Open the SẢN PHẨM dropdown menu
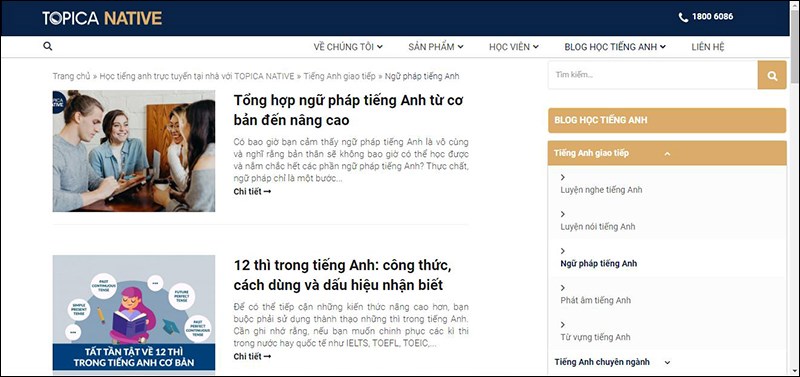Screen dimensions: 800x377 pyautogui.click(x=436, y=47)
